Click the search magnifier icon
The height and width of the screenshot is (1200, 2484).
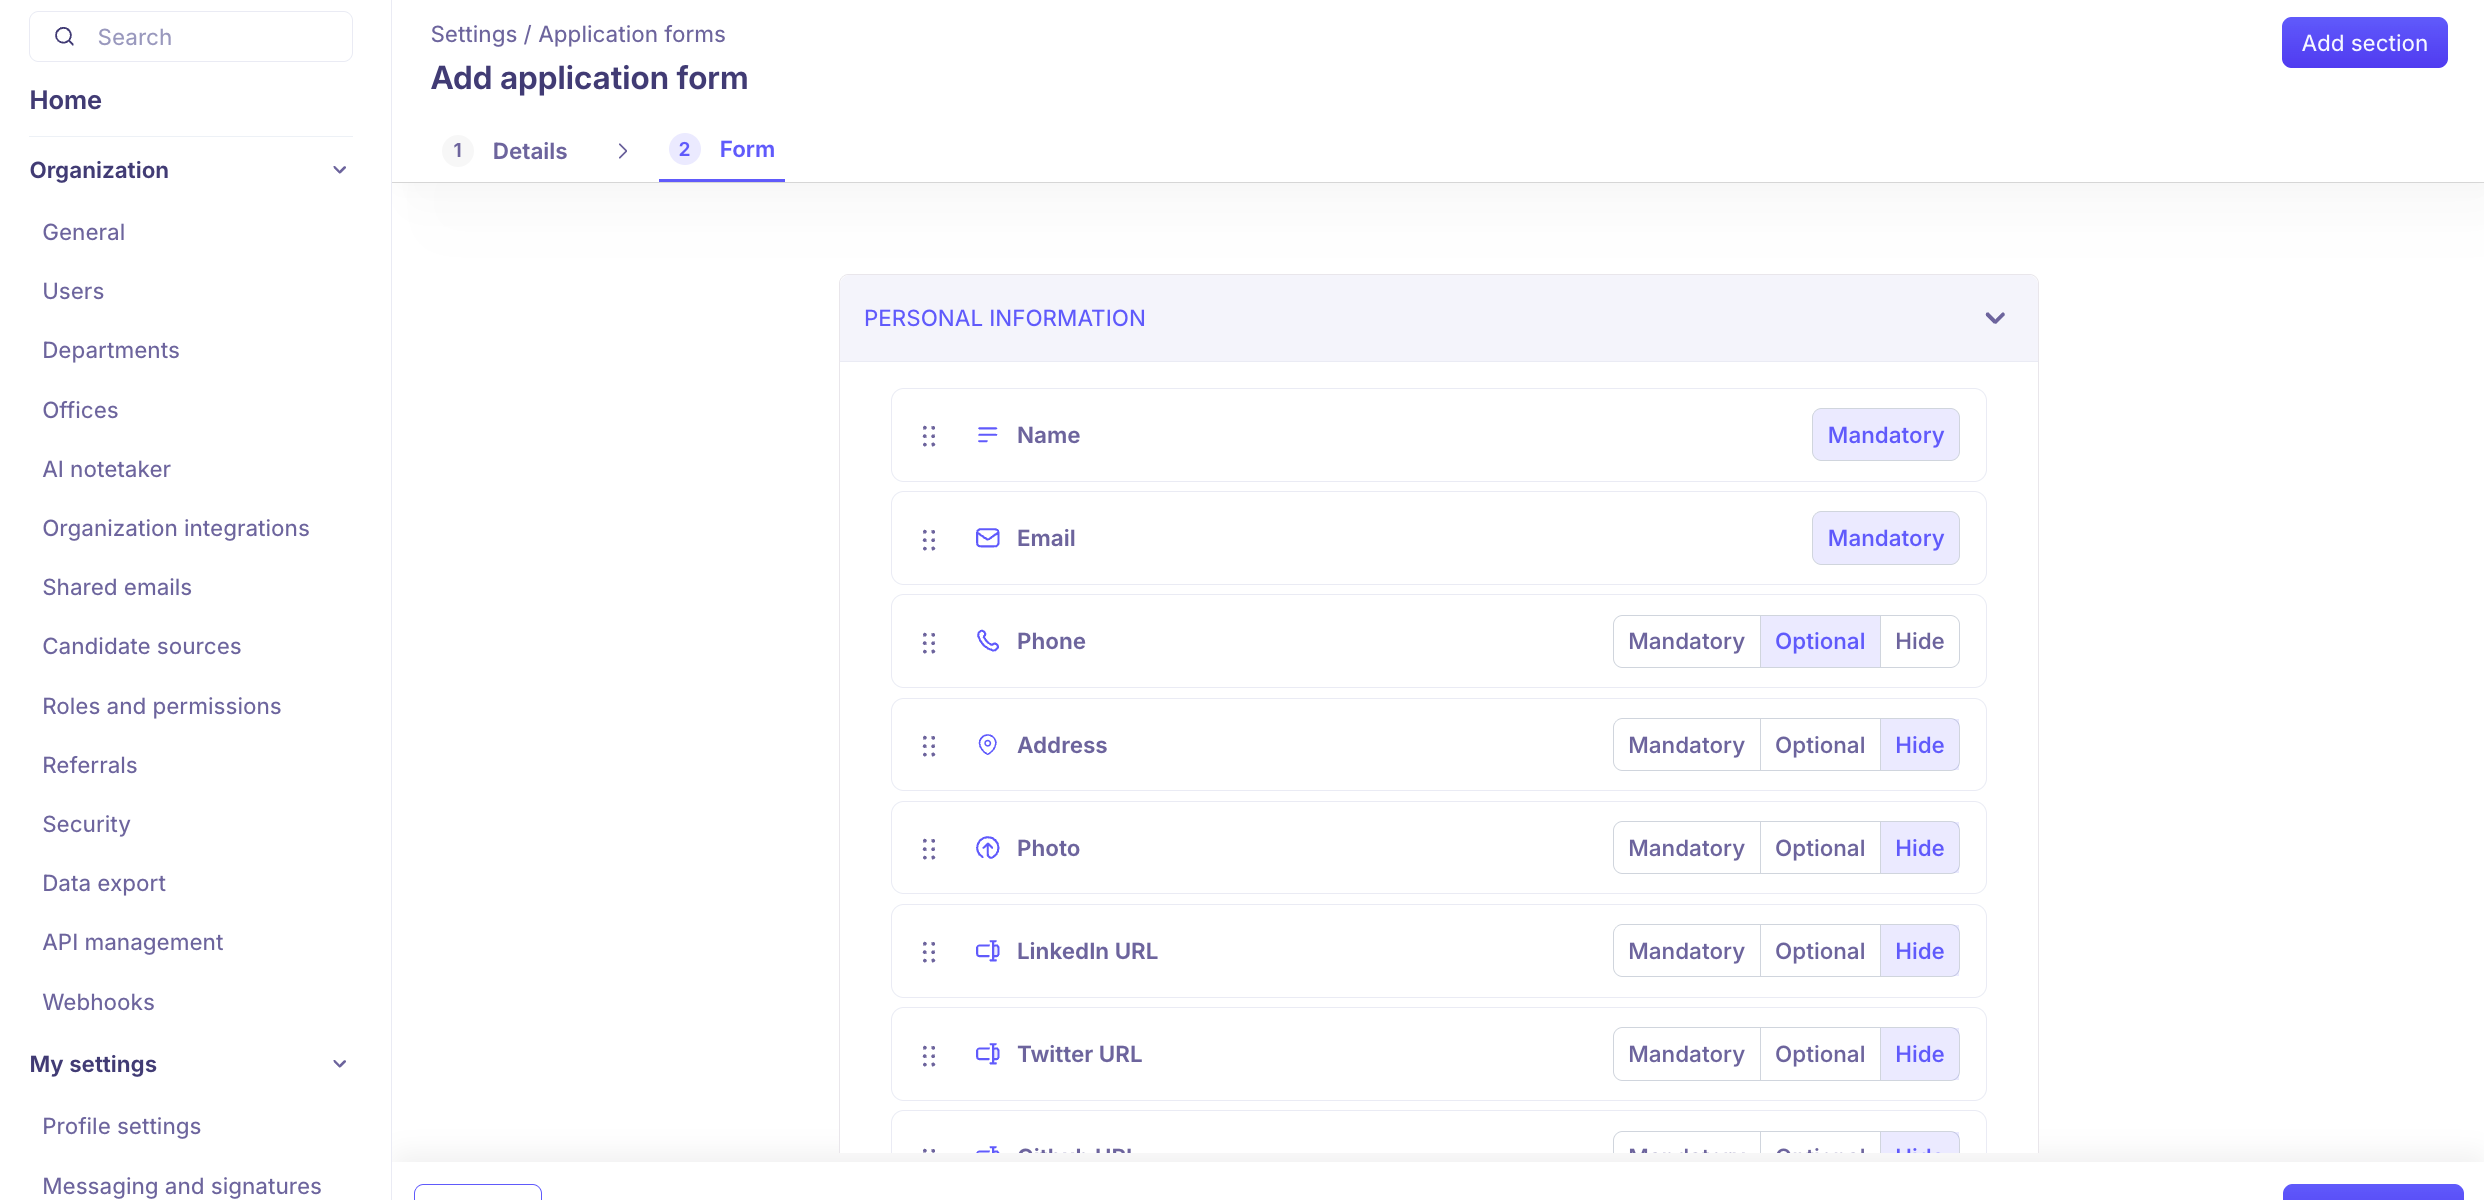point(65,37)
